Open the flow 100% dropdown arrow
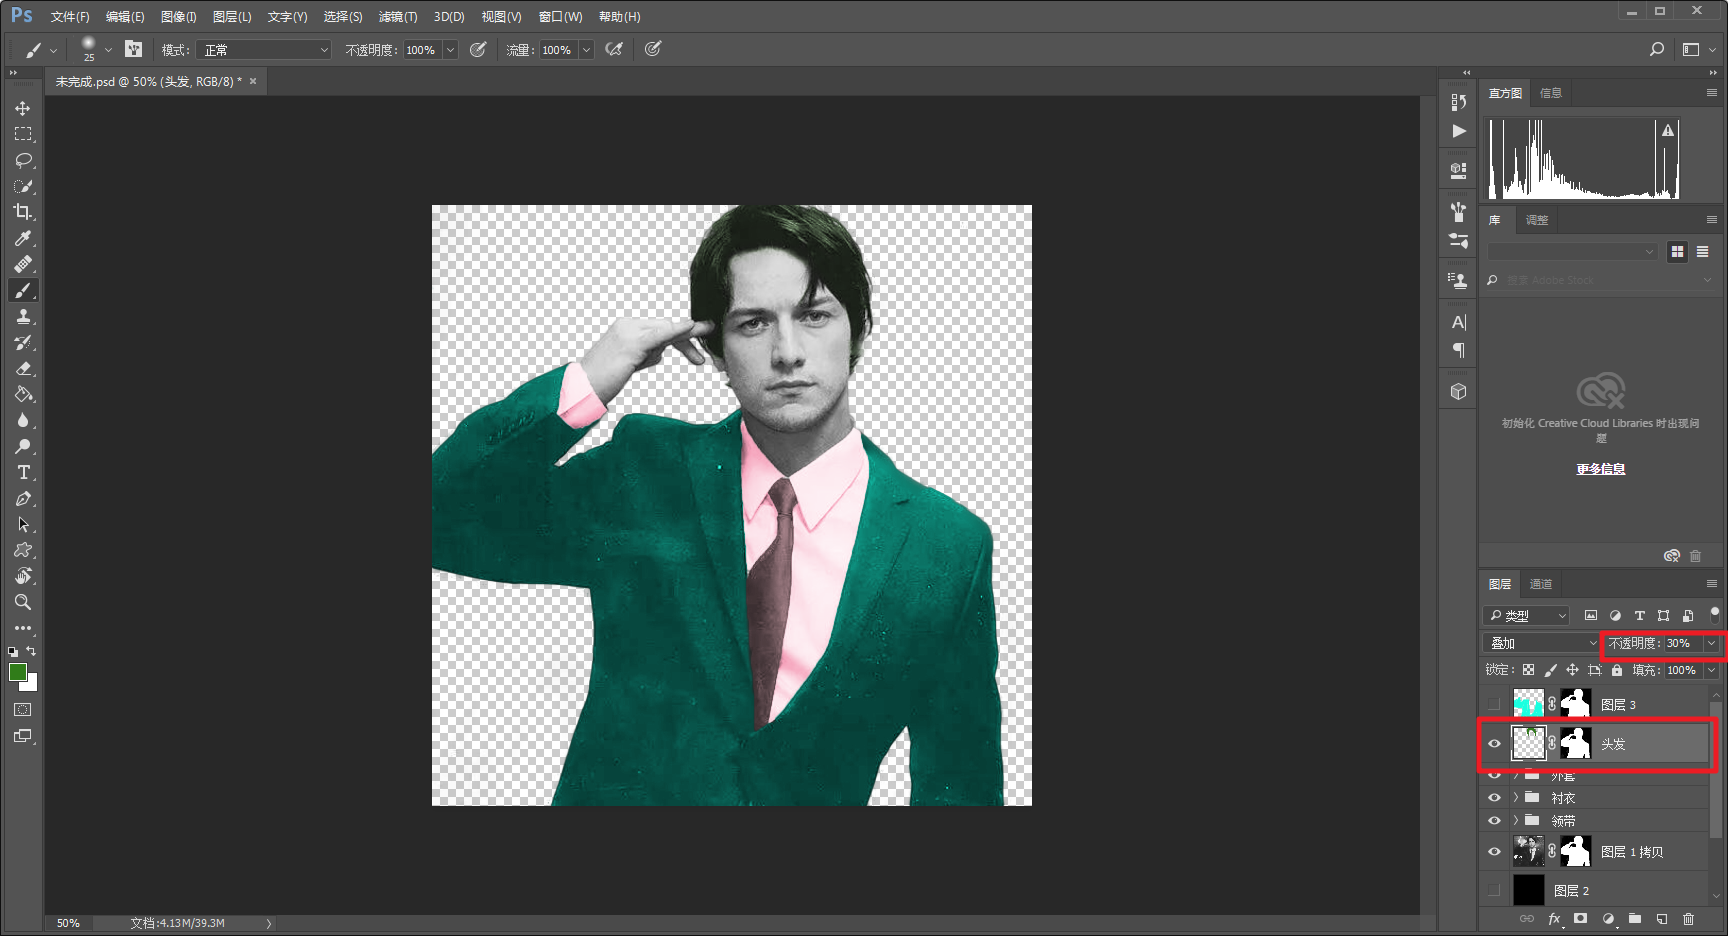1728x936 pixels. pos(586,49)
